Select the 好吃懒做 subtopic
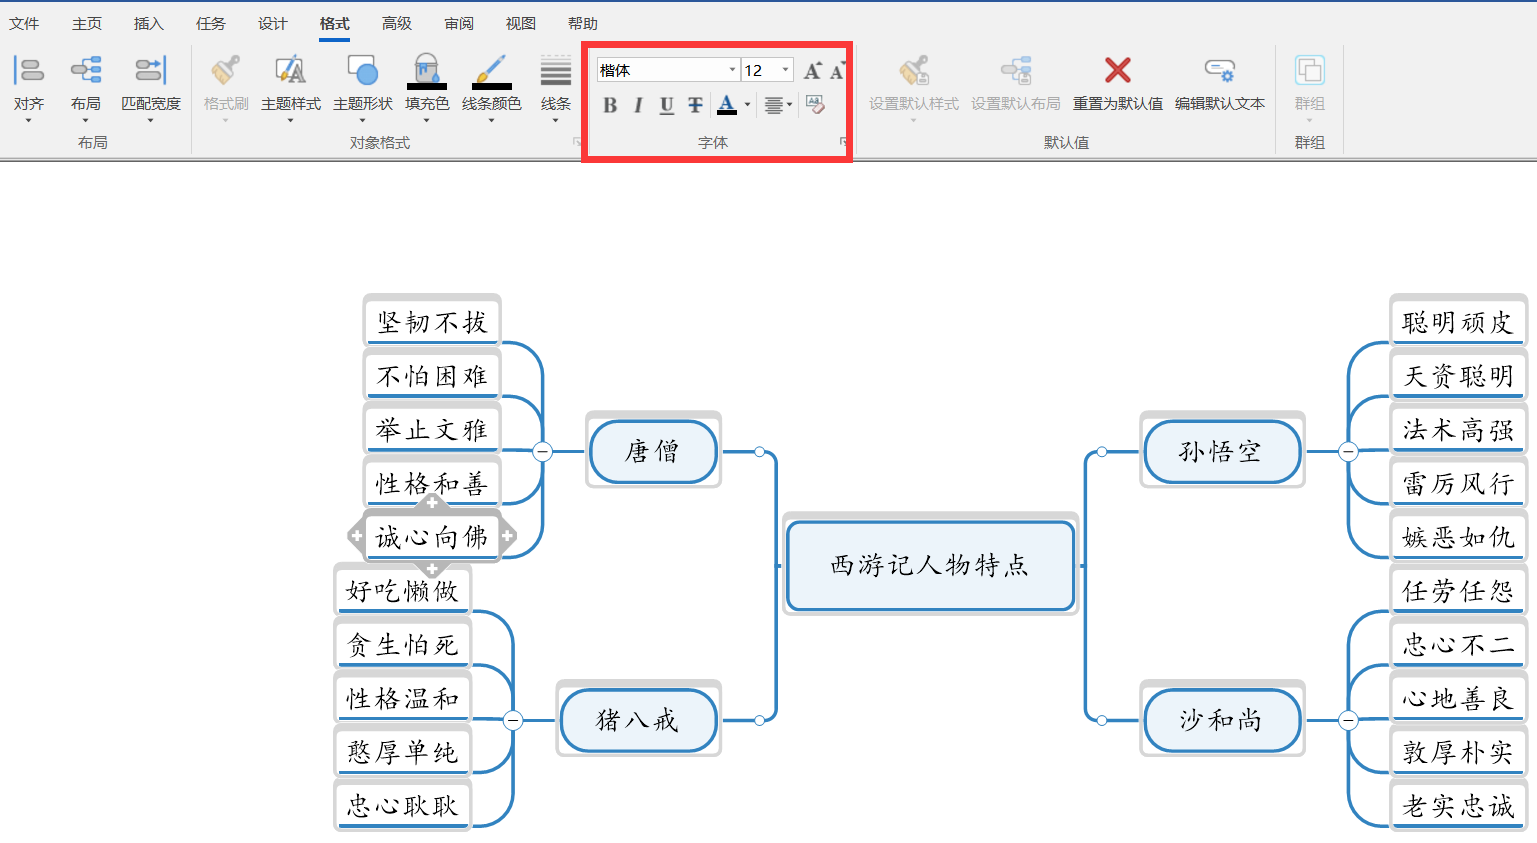The width and height of the screenshot is (1537, 843). pos(403,591)
